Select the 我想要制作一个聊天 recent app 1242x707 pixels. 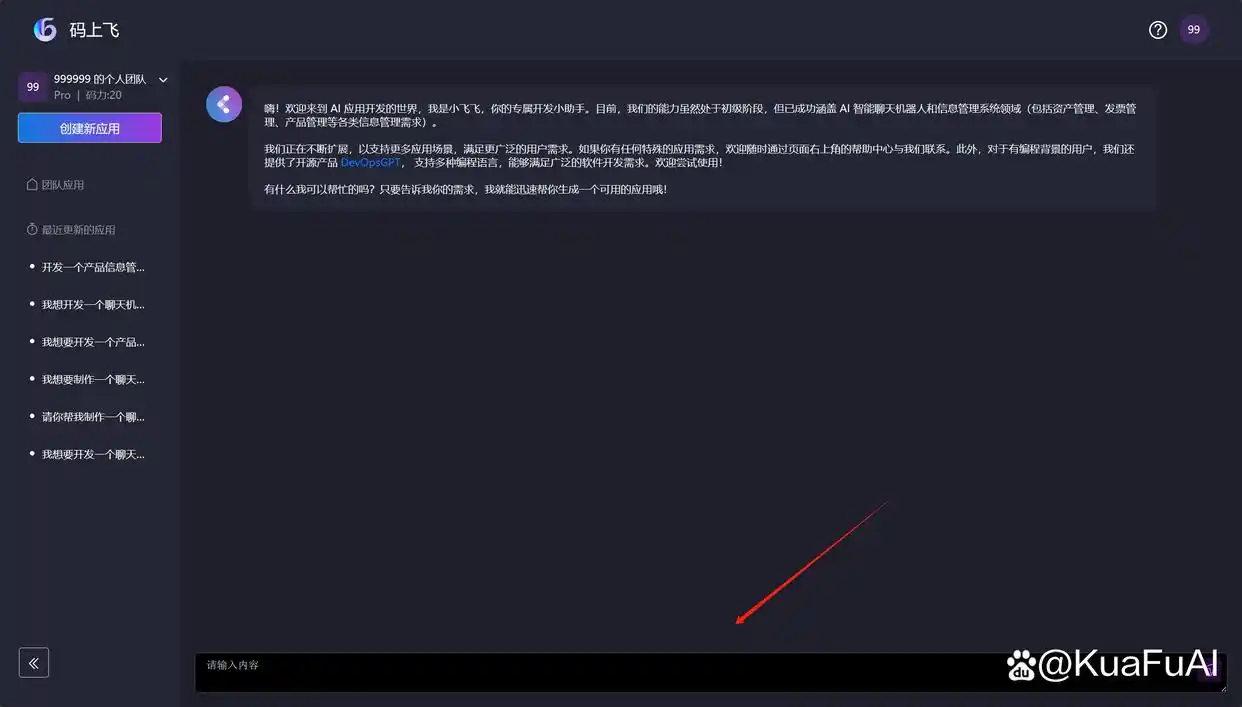coord(92,379)
